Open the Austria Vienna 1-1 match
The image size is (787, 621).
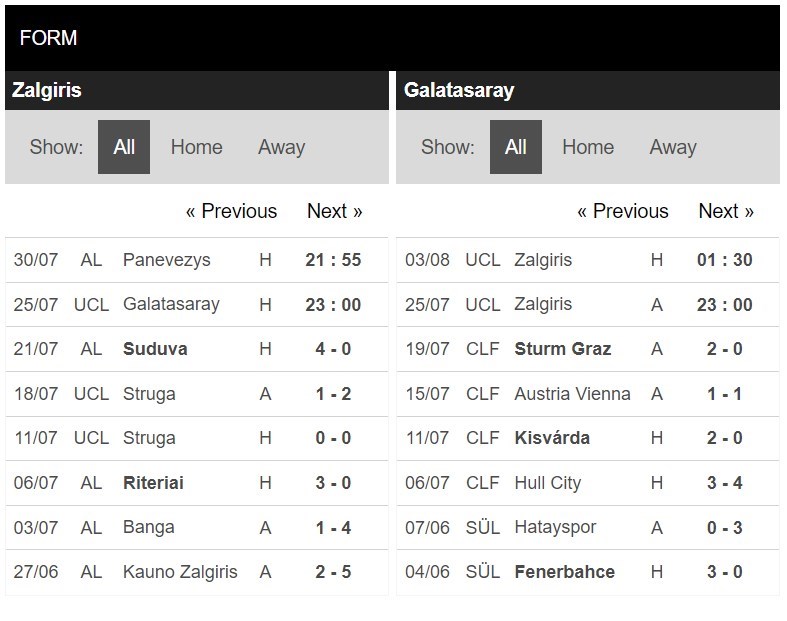tap(588, 394)
